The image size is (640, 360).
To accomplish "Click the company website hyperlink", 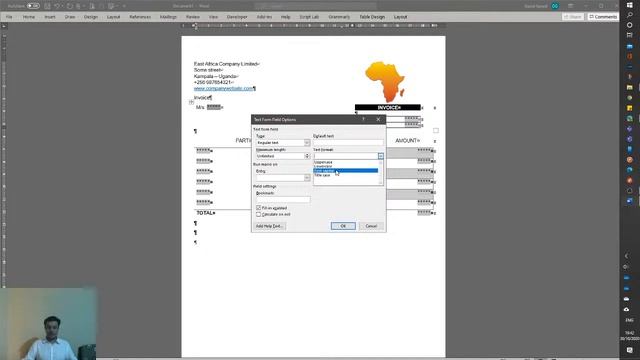I will click(x=223, y=89).
